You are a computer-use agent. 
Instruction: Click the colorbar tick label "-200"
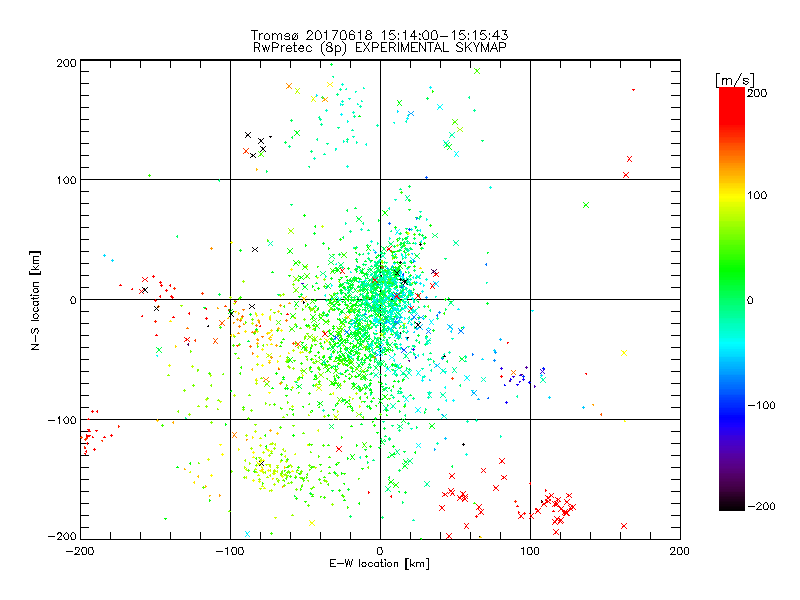761,507
